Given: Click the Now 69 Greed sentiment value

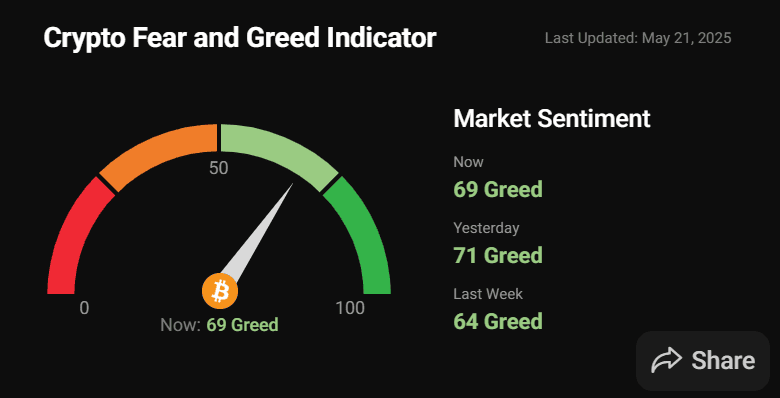Looking at the screenshot, I should 497,190.
